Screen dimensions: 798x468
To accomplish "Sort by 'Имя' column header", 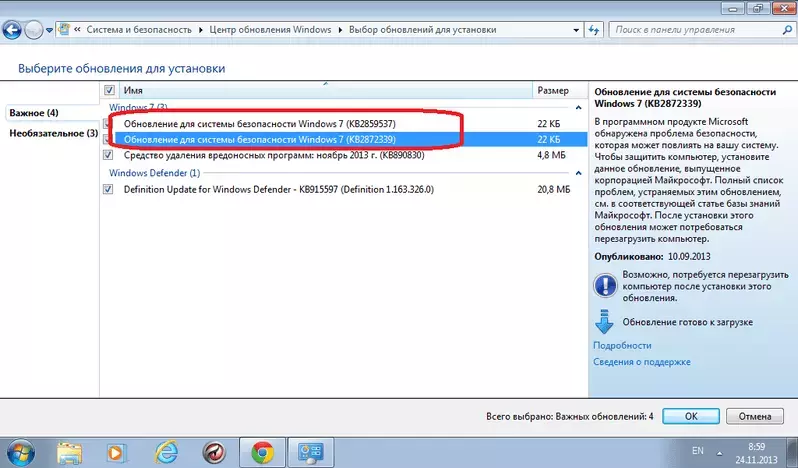I will click(326, 90).
